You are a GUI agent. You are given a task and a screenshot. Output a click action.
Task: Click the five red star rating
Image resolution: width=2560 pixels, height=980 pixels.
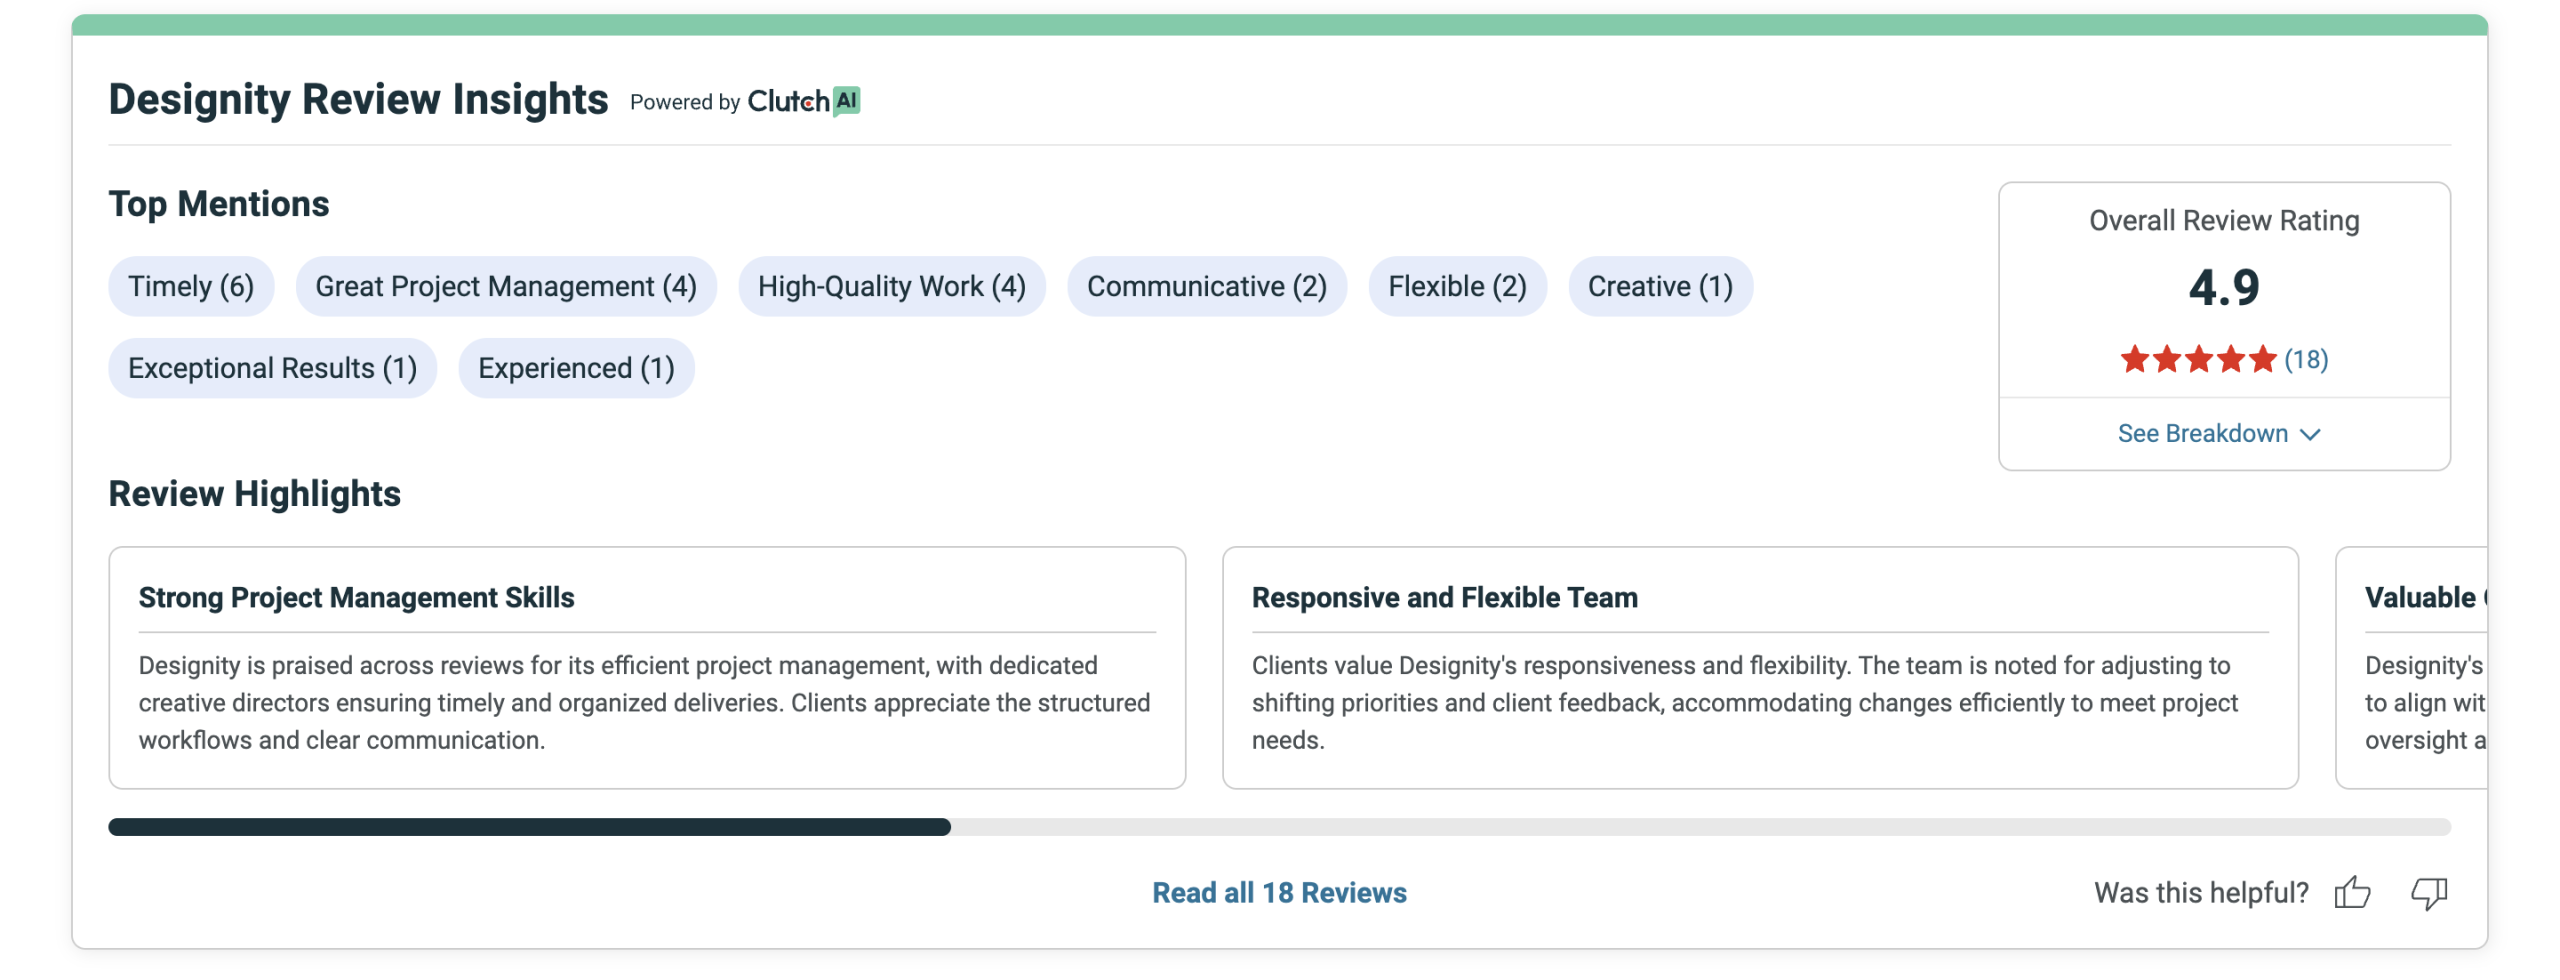pos(2197,359)
